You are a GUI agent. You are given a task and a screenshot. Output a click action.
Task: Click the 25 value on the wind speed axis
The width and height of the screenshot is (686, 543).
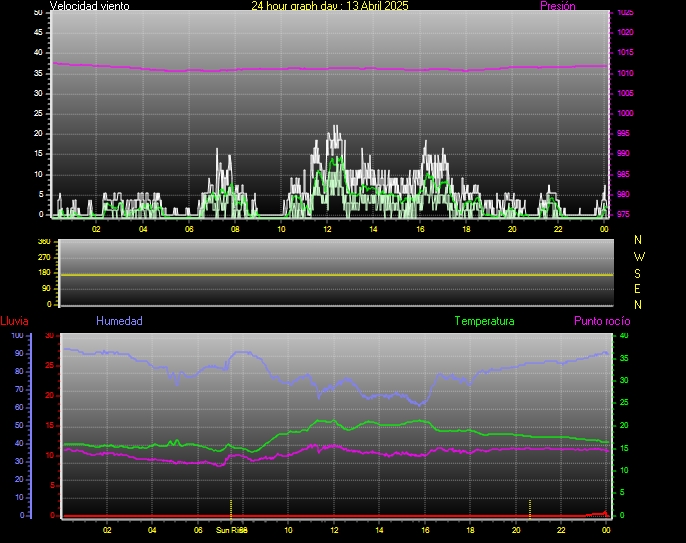tap(38, 113)
